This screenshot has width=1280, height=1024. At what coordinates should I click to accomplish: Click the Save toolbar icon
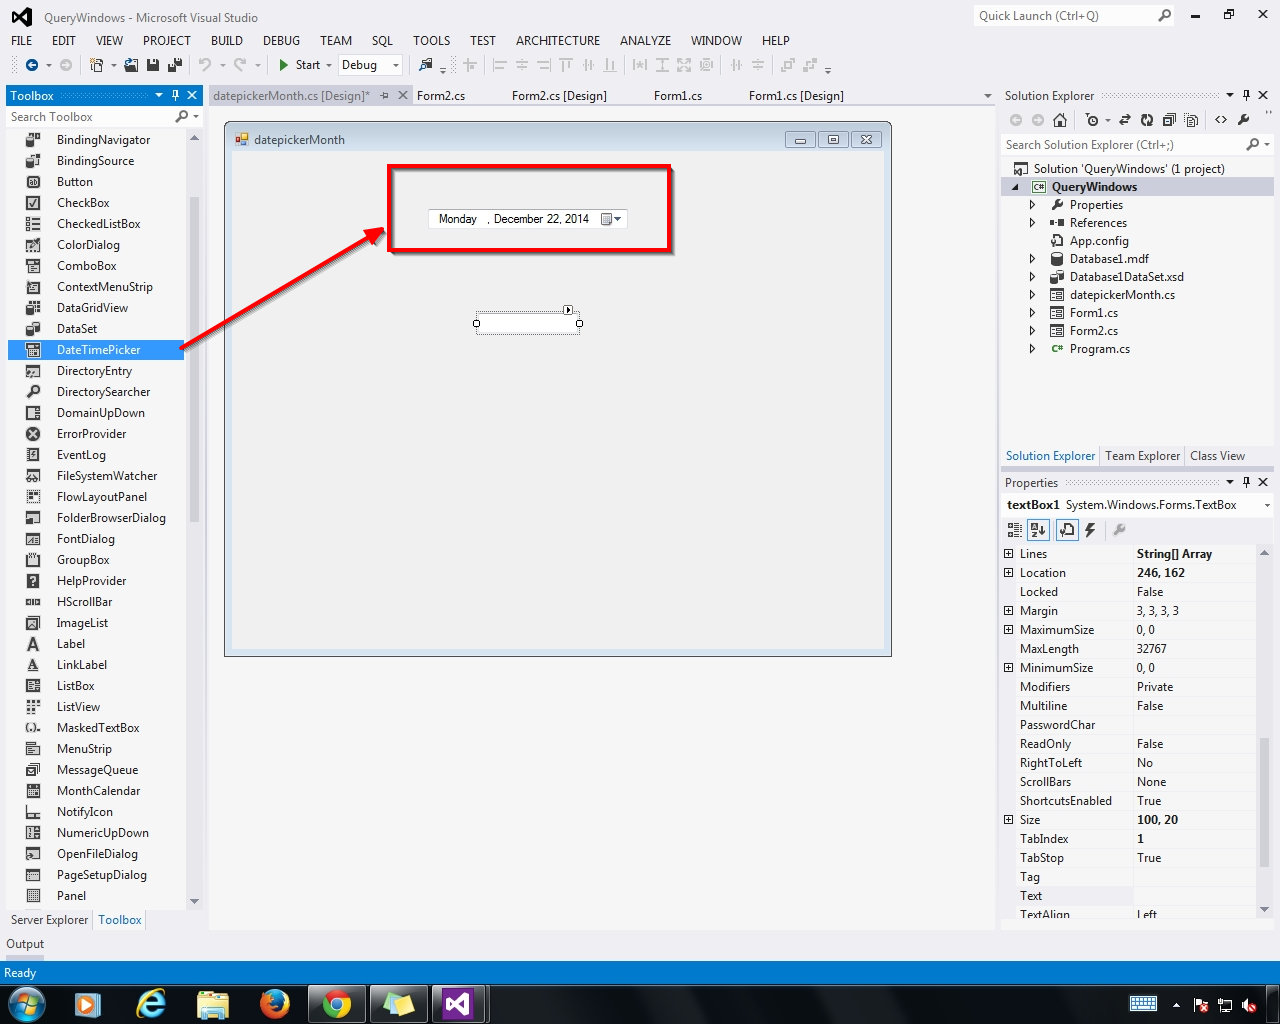[153, 65]
